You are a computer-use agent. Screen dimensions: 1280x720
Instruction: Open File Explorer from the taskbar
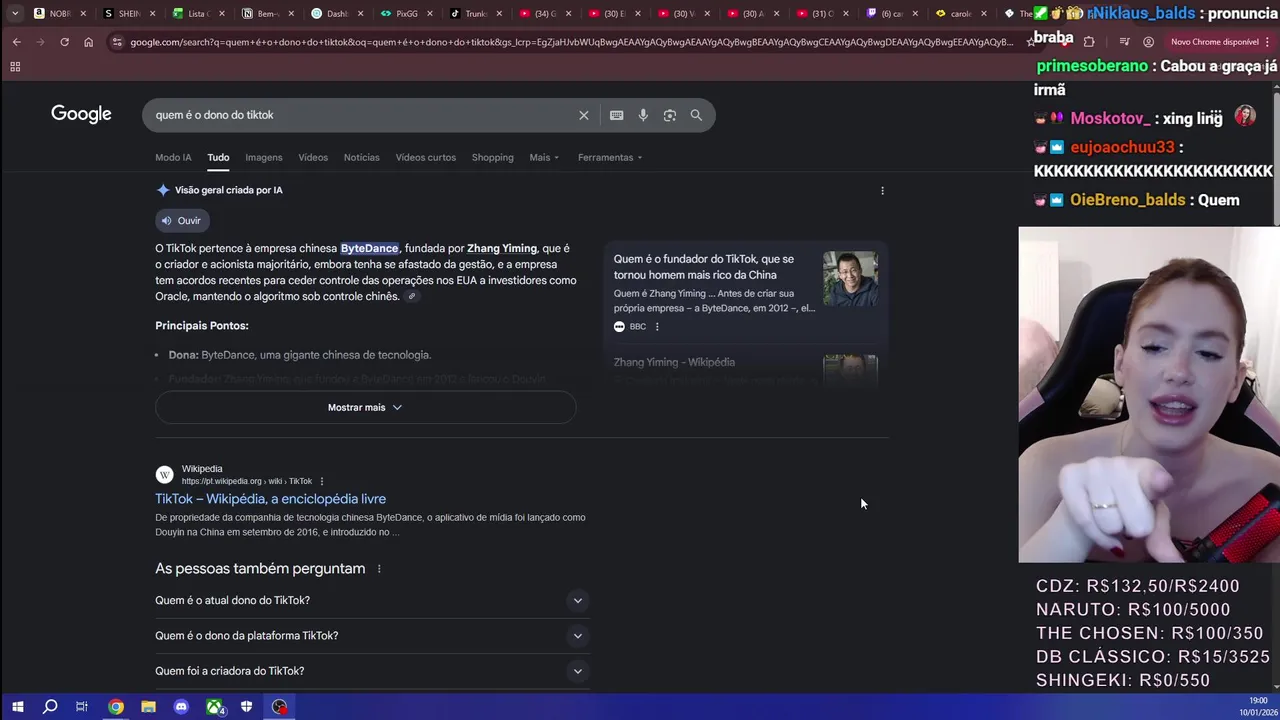[148, 707]
